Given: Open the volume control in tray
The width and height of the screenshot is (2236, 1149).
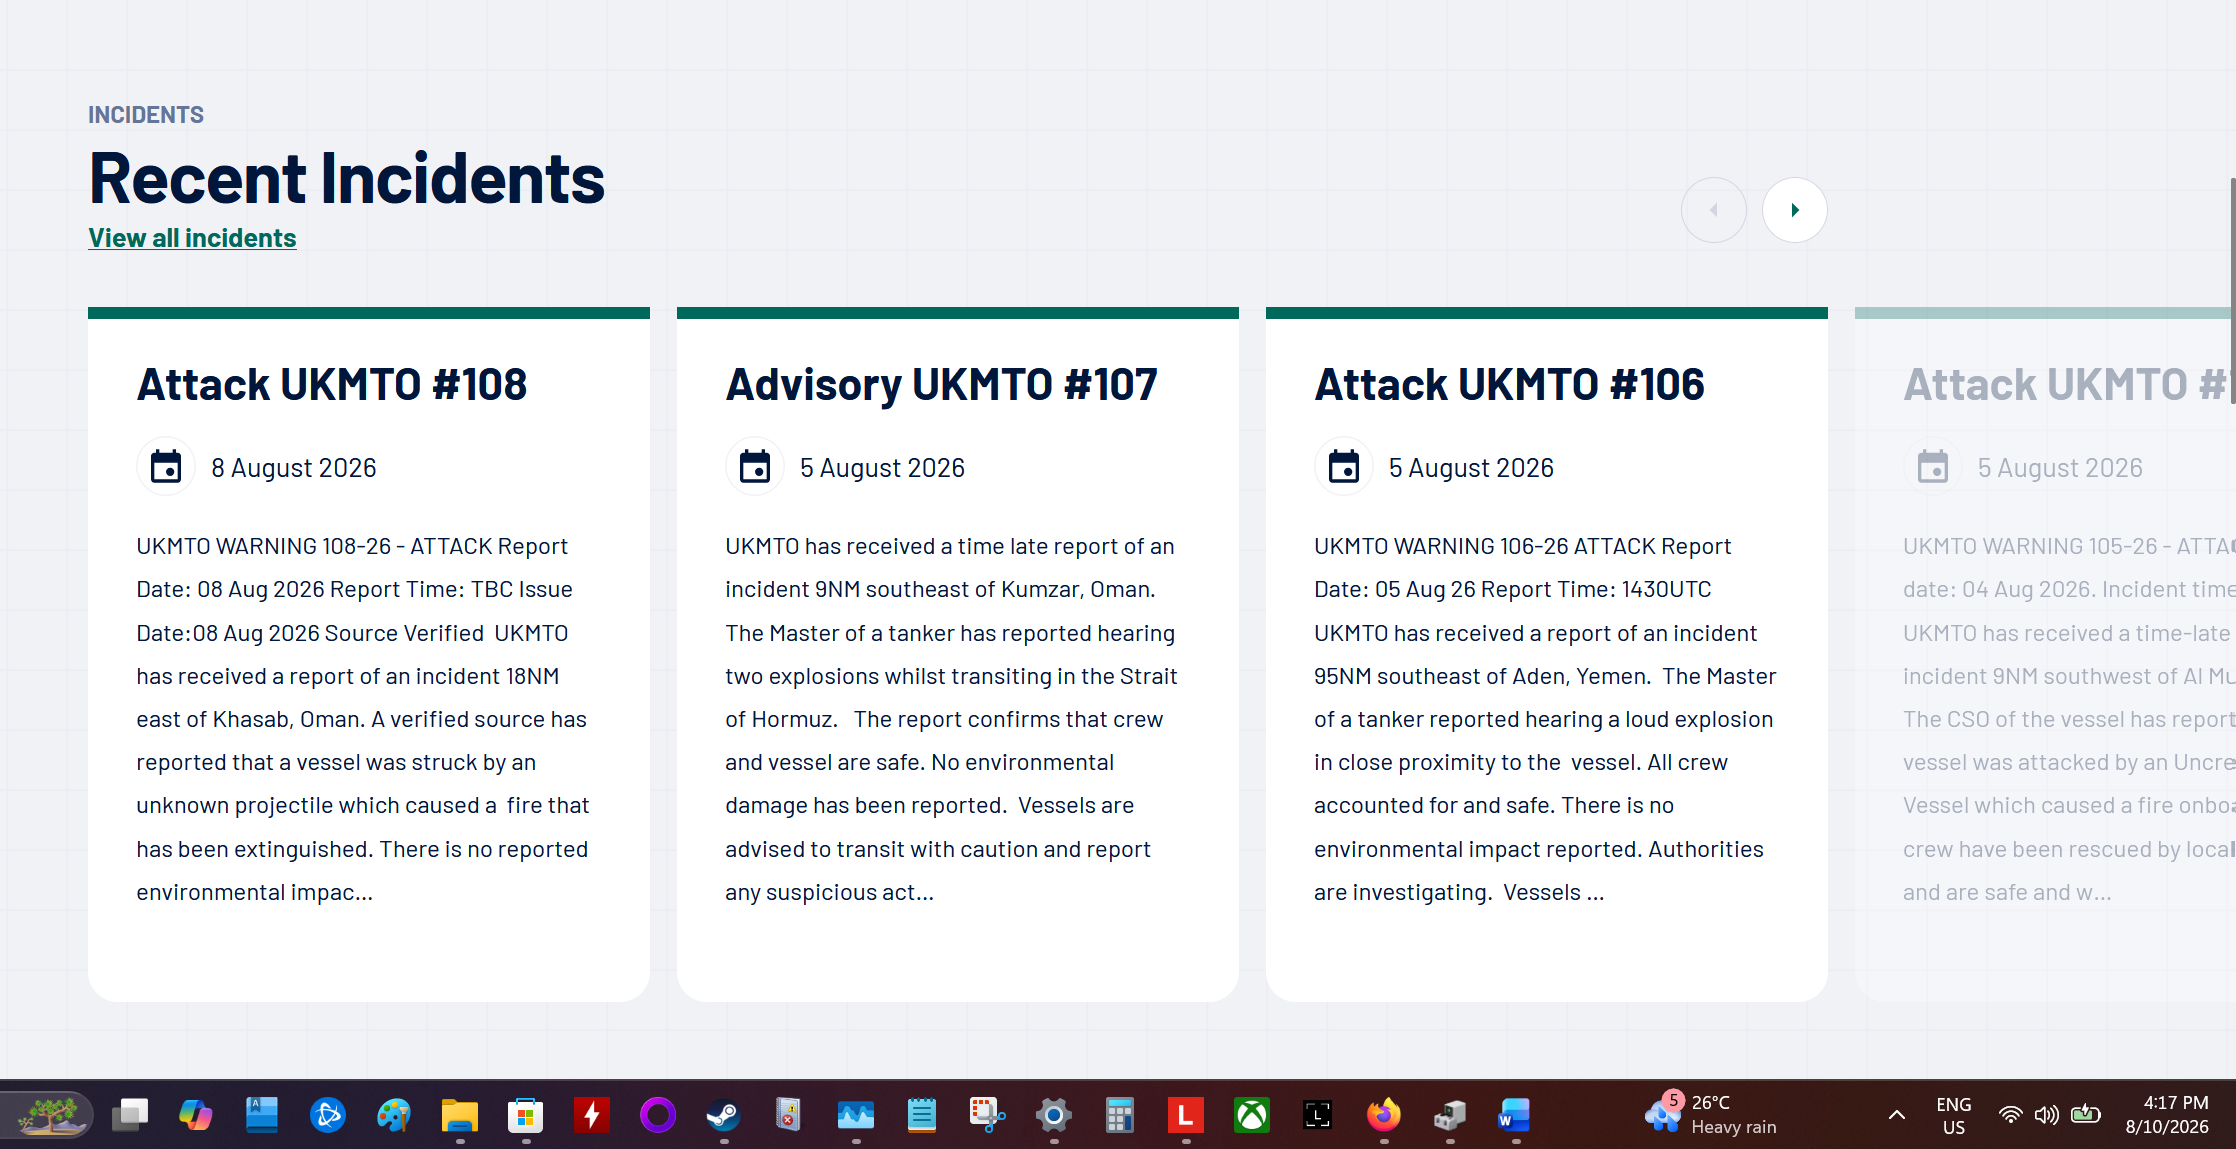Looking at the screenshot, I should point(2047,1115).
